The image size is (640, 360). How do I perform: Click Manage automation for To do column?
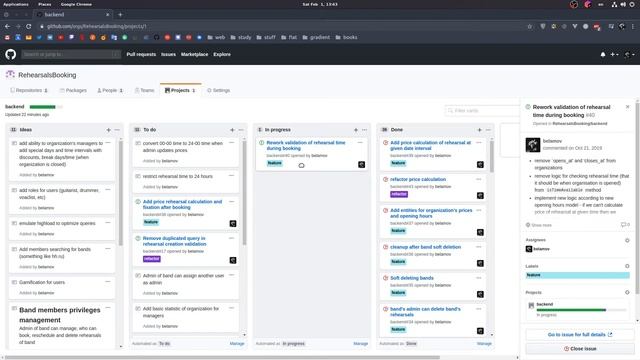(237, 344)
